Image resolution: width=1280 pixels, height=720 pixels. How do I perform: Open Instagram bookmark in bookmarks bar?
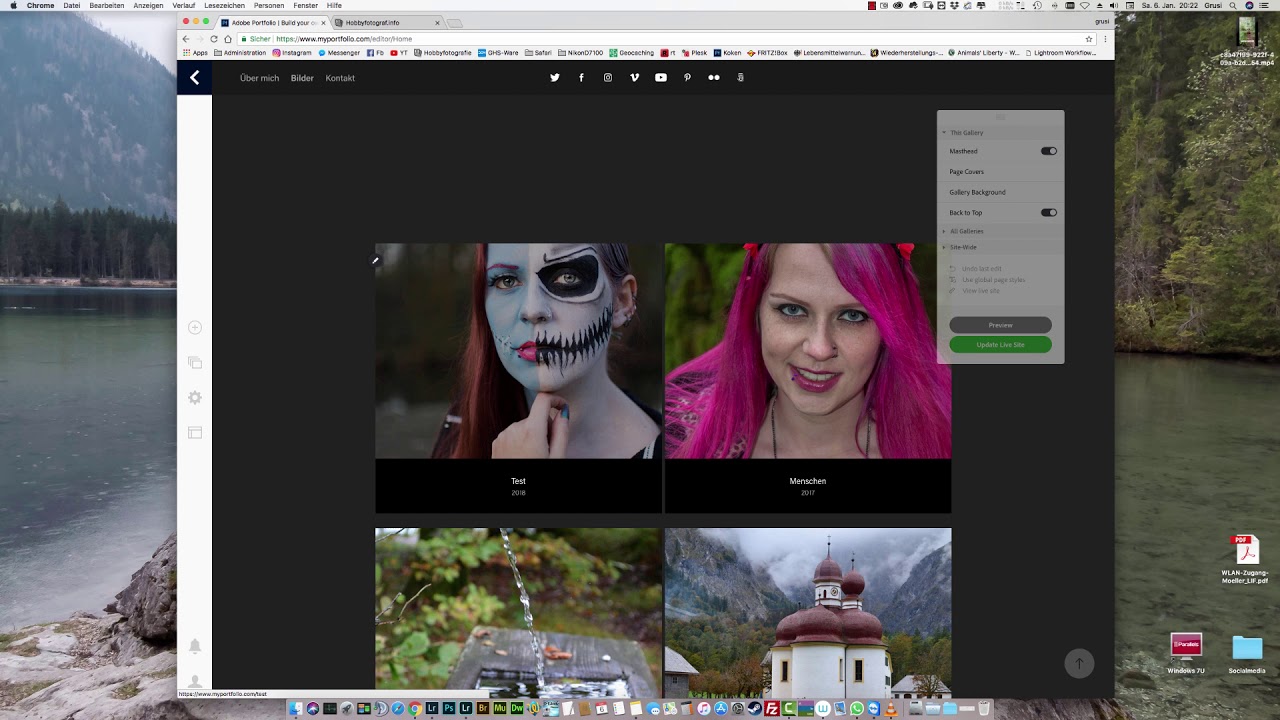pos(292,52)
